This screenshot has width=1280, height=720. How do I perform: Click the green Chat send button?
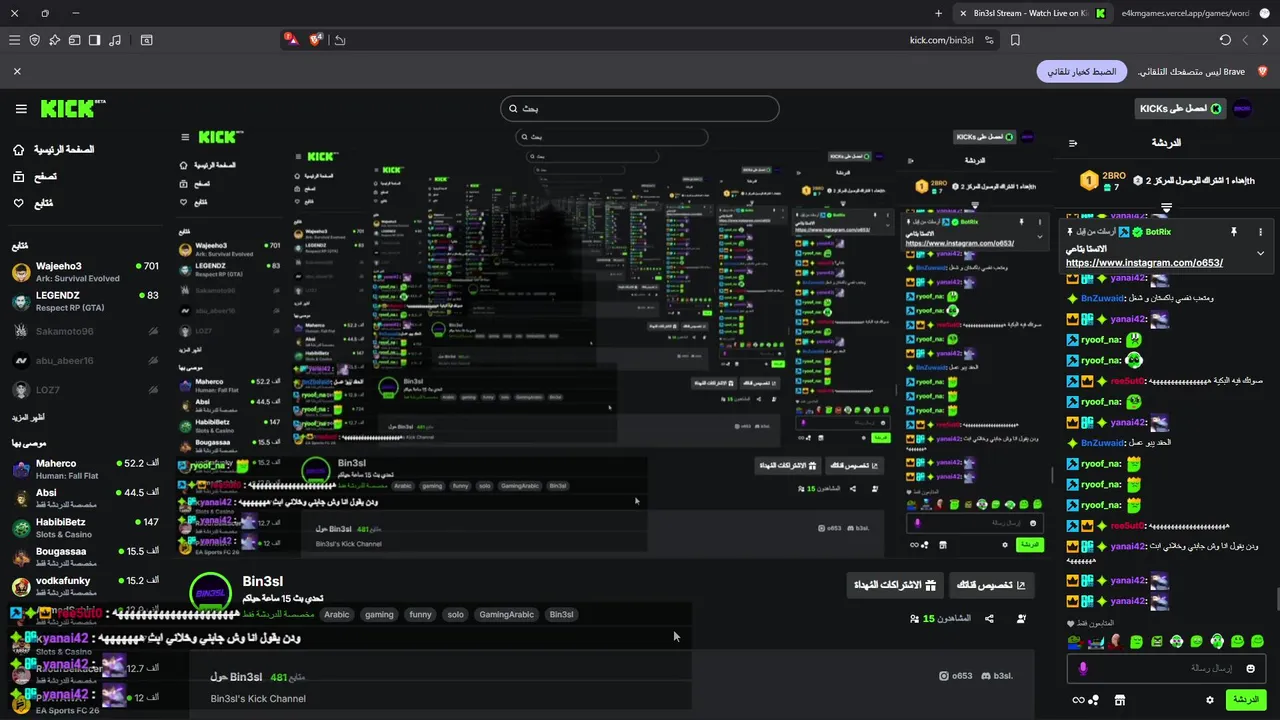tap(1246, 700)
